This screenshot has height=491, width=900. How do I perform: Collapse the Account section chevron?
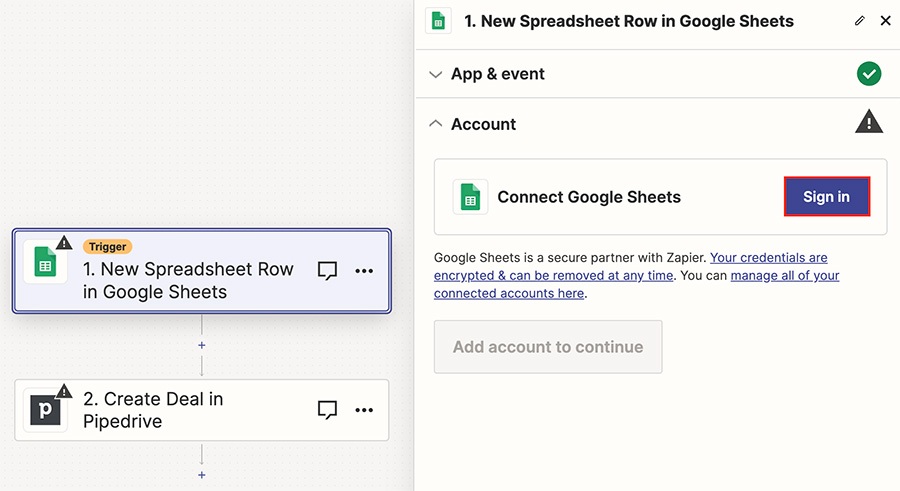[436, 123]
